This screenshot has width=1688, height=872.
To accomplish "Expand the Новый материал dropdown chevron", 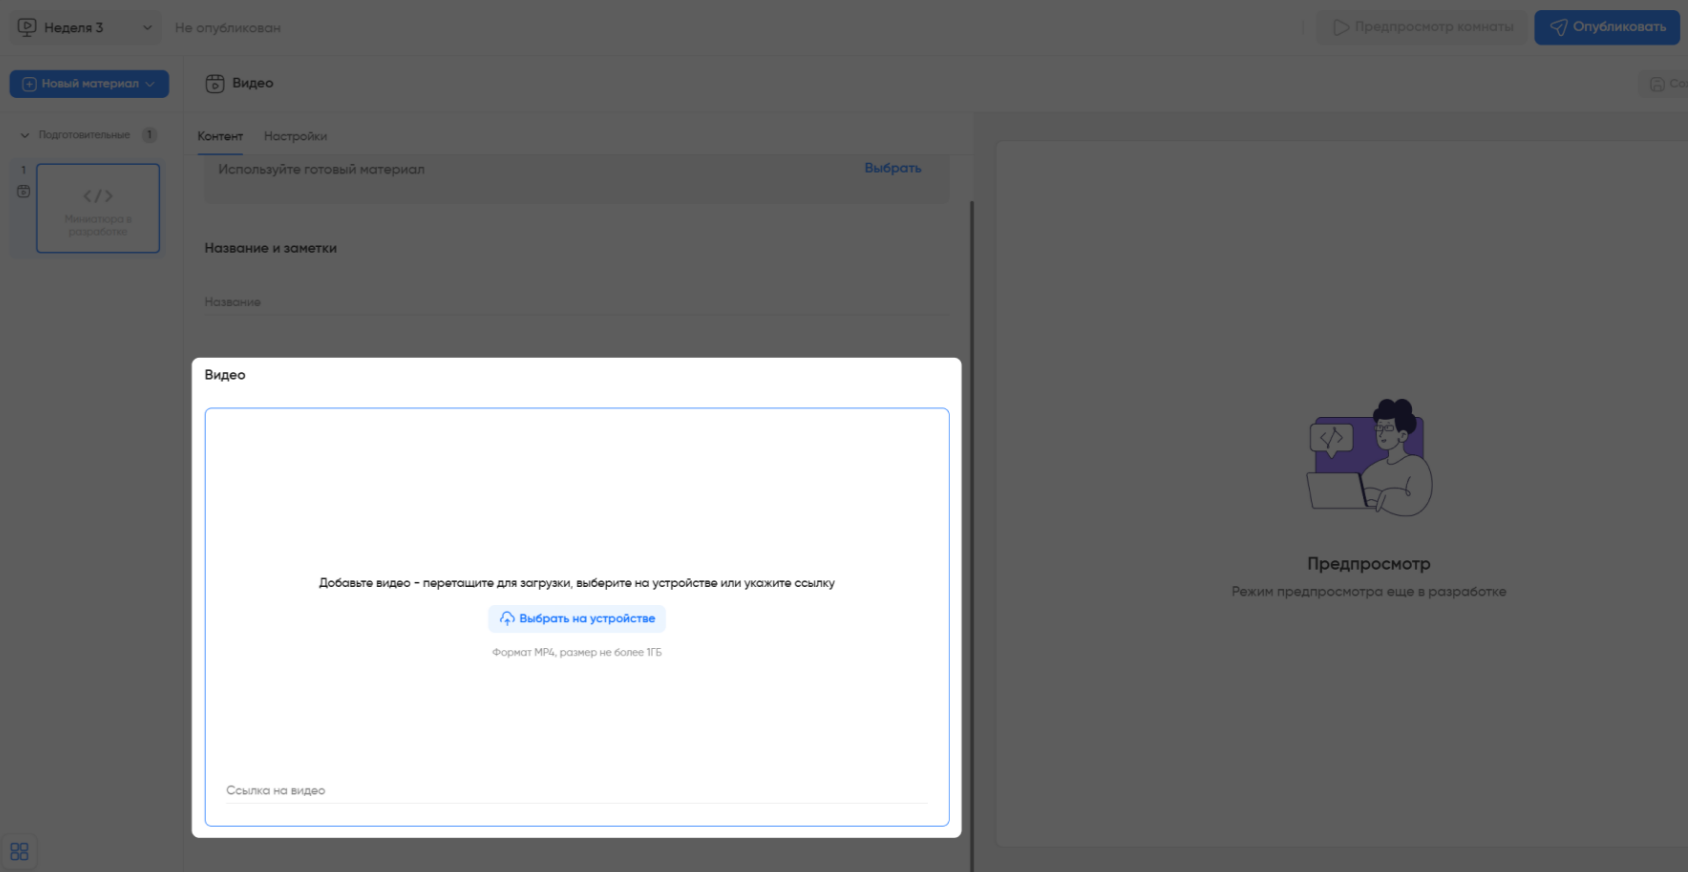I will 150,84.
